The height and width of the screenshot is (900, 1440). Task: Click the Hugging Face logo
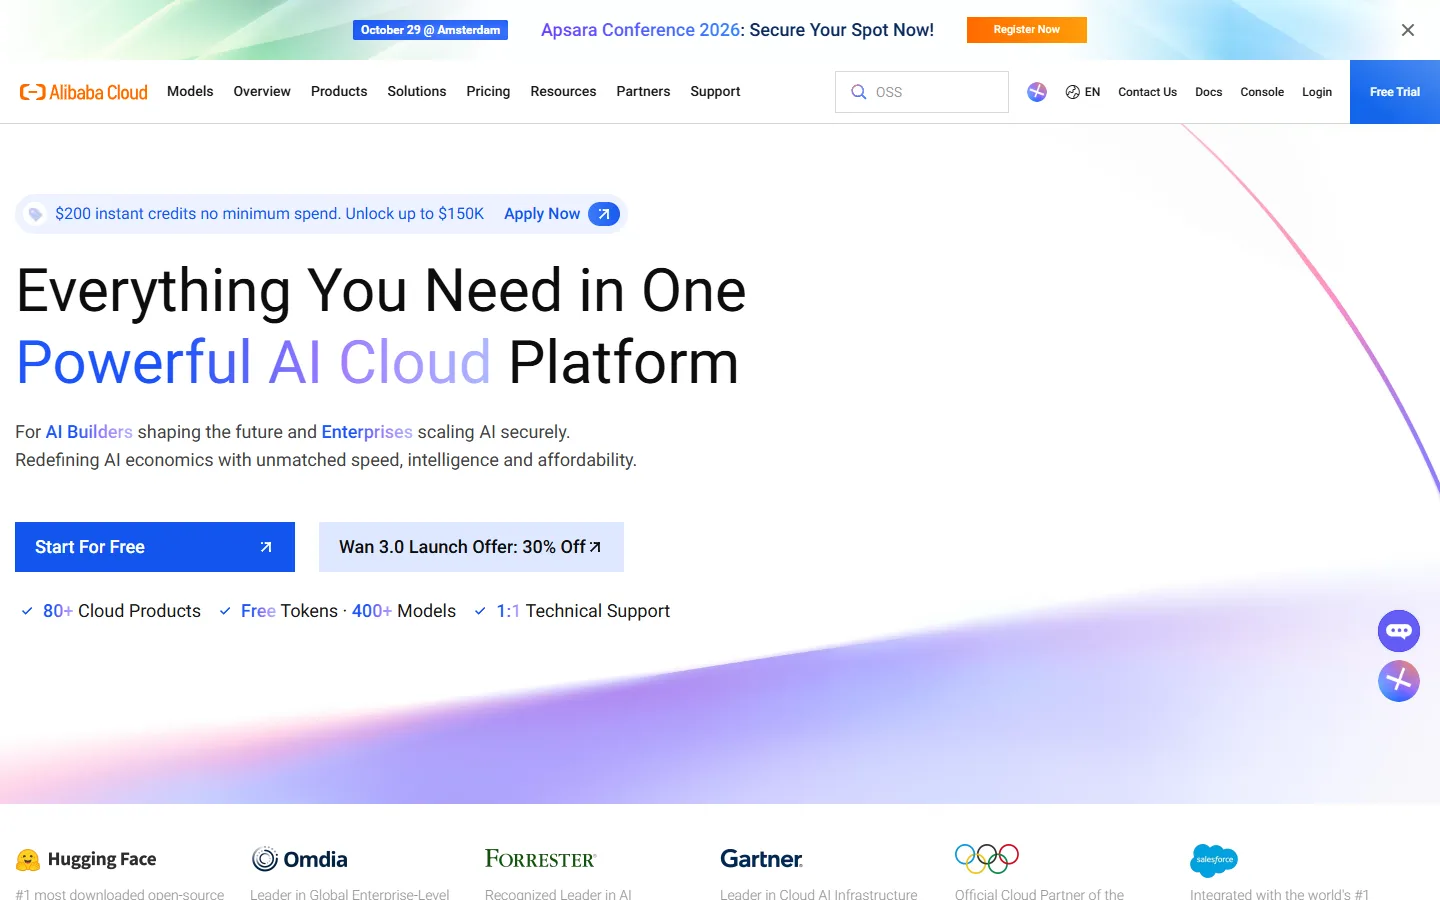coord(86,859)
